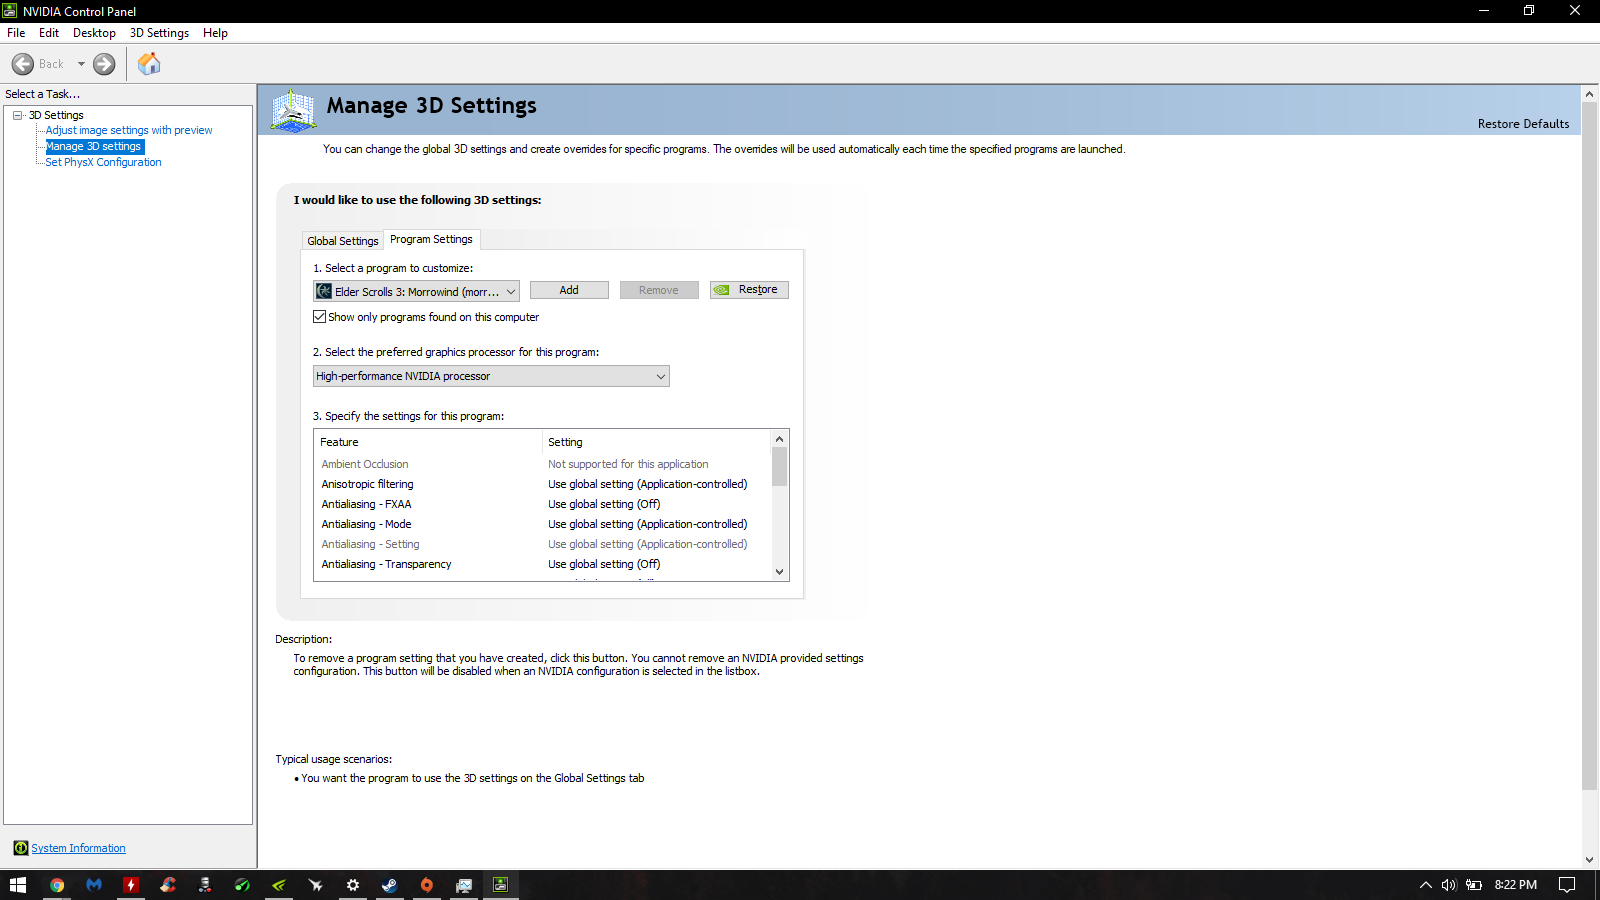
Task: Click the volume speaker tray icon
Action: point(1449,885)
